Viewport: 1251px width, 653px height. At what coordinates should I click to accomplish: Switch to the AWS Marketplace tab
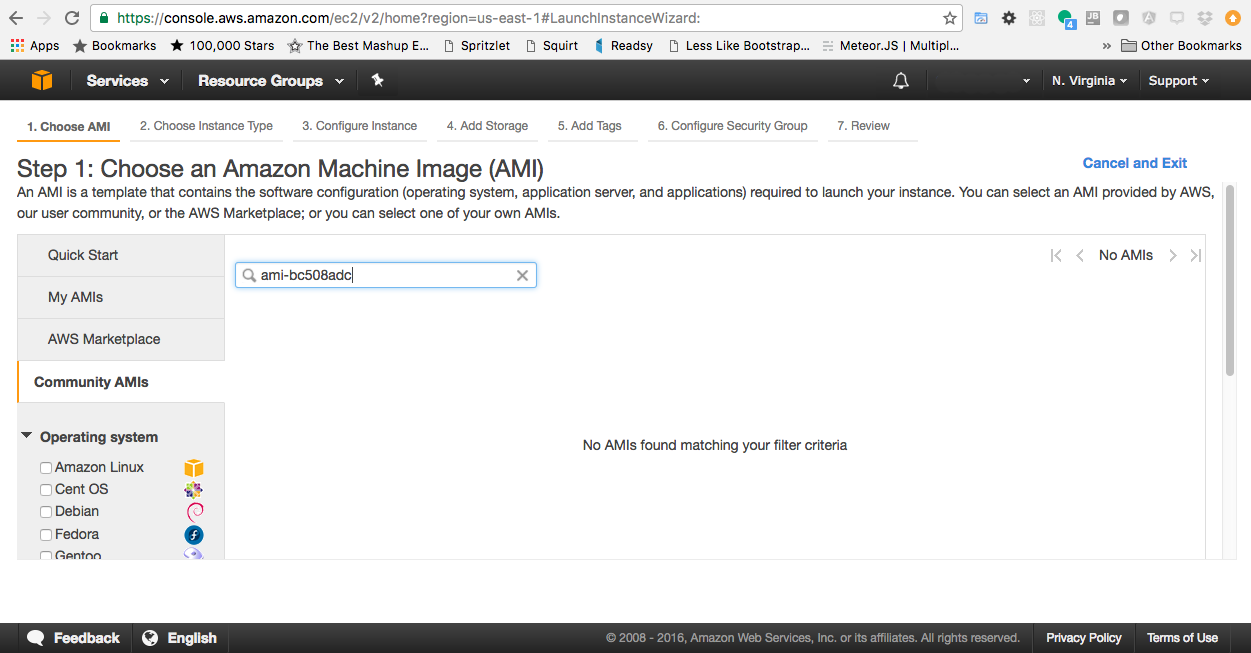click(x=104, y=339)
